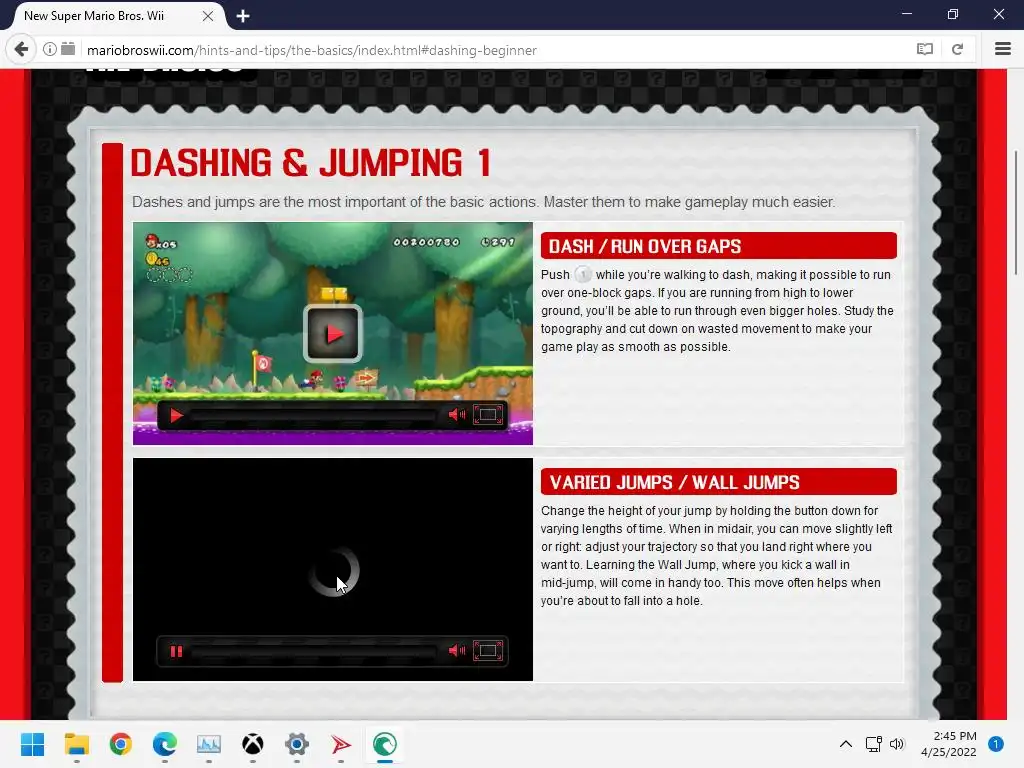Open a new tab with the plus button
Image resolution: width=1024 pixels, height=768 pixels.
pyautogui.click(x=243, y=16)
